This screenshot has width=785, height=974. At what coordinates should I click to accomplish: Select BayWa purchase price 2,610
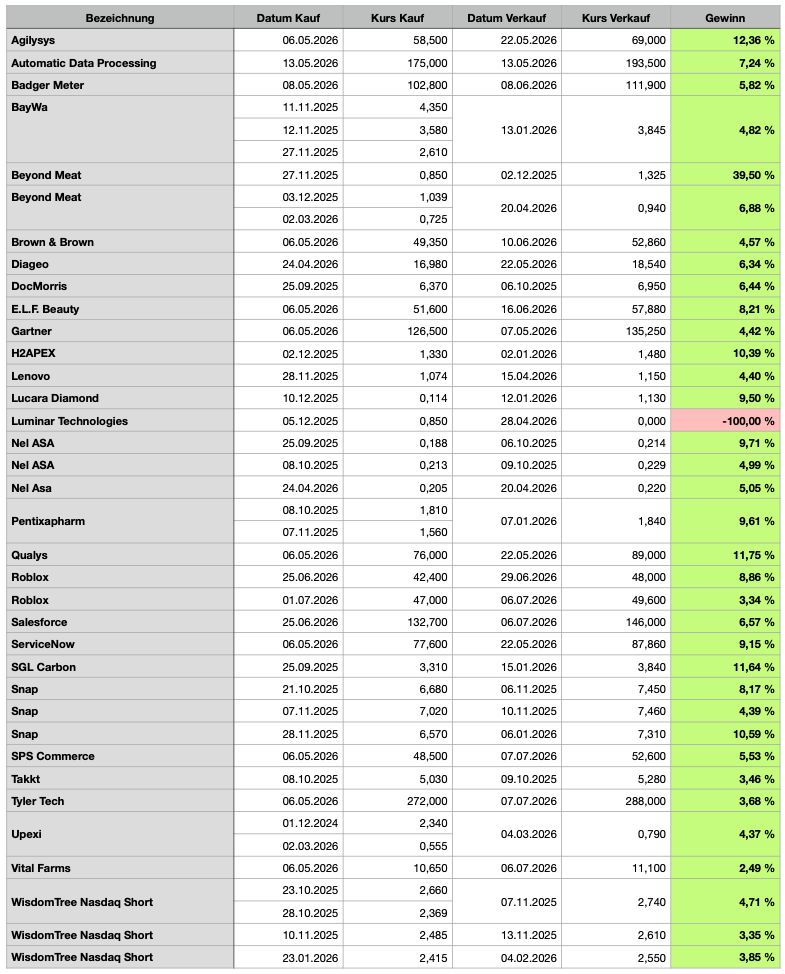pyautogui.click(x=397, y=152)
